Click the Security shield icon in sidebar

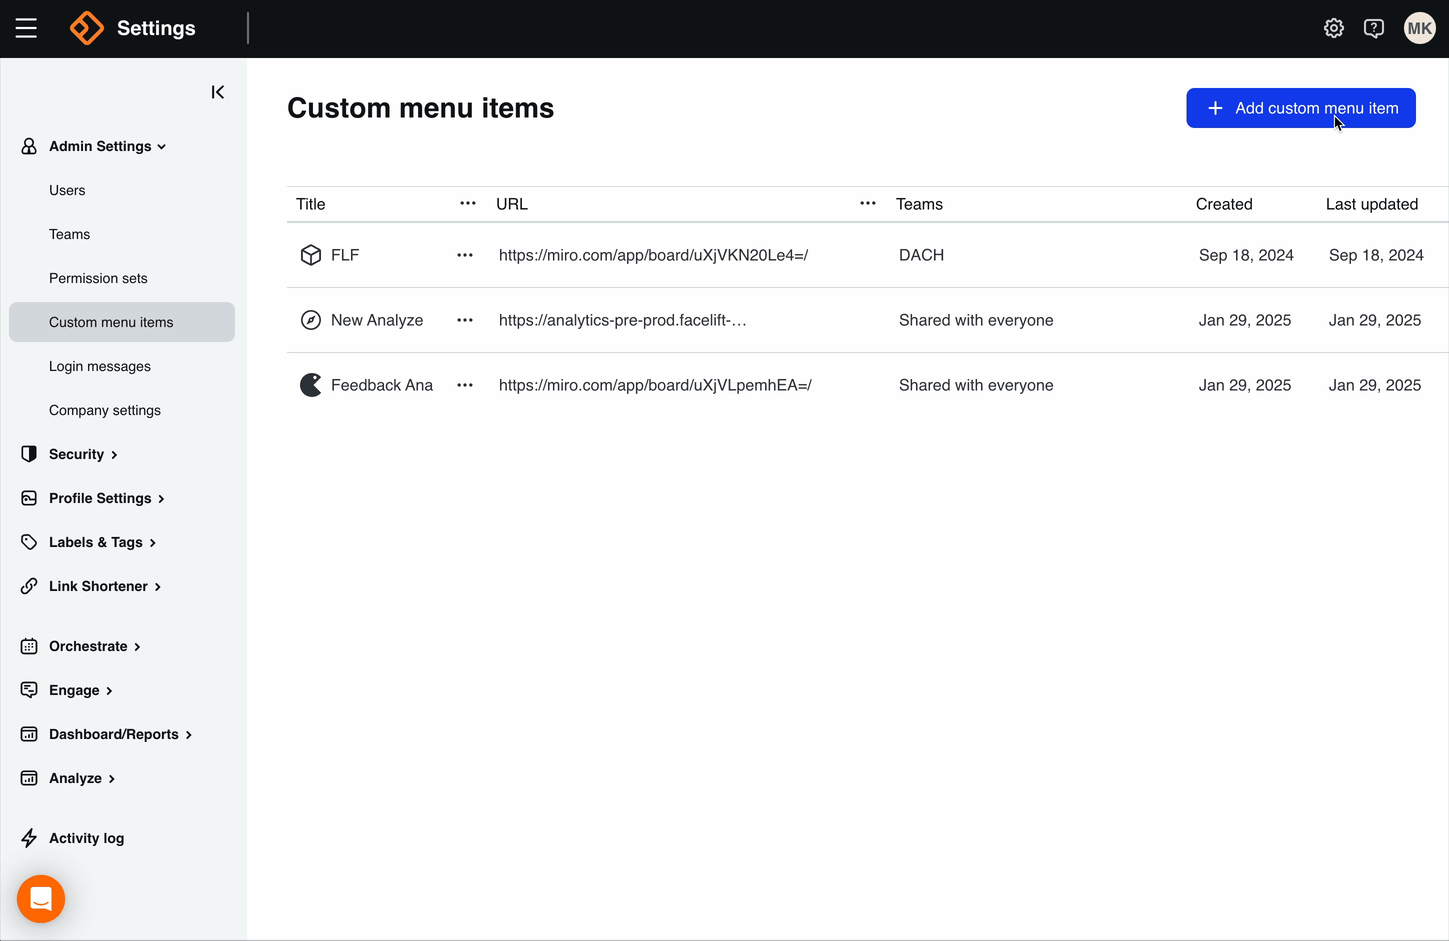[x=28, y=454]
